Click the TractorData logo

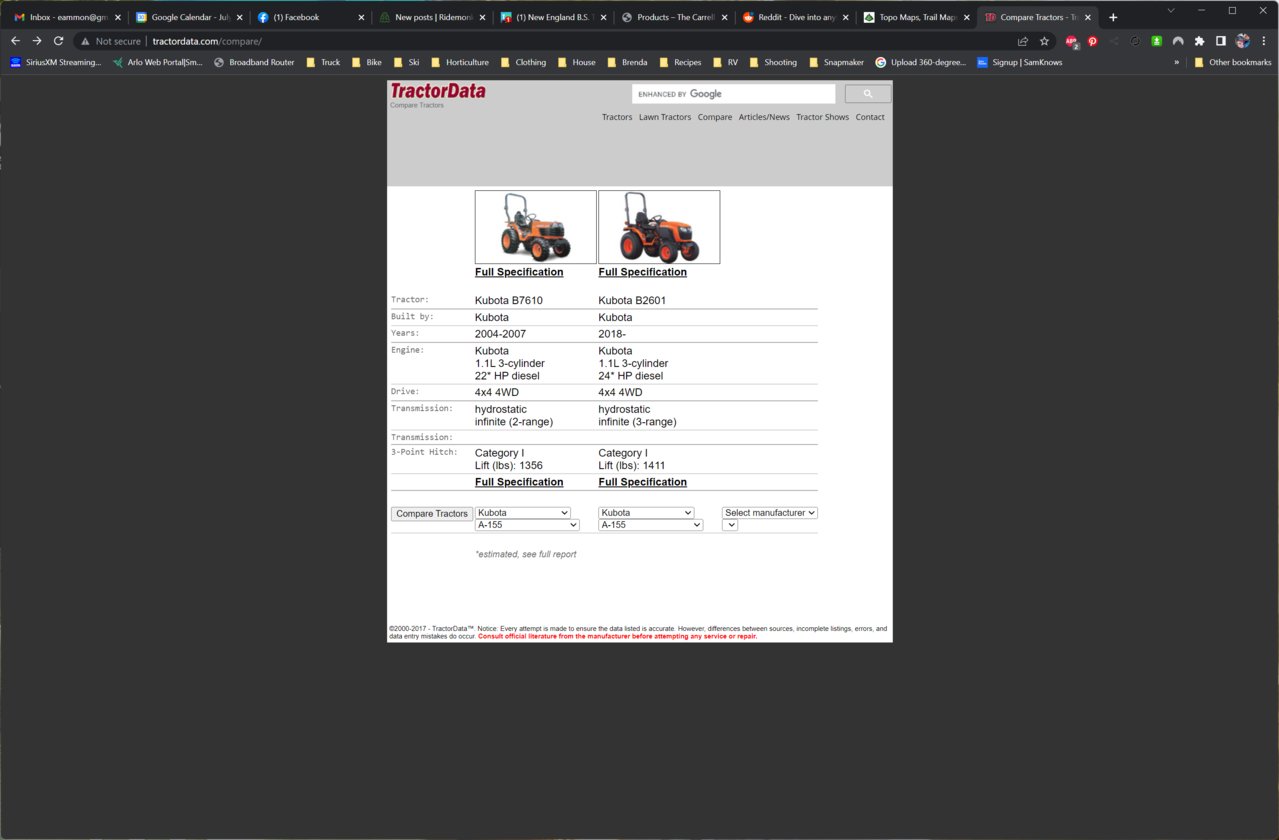pos(438,91)
